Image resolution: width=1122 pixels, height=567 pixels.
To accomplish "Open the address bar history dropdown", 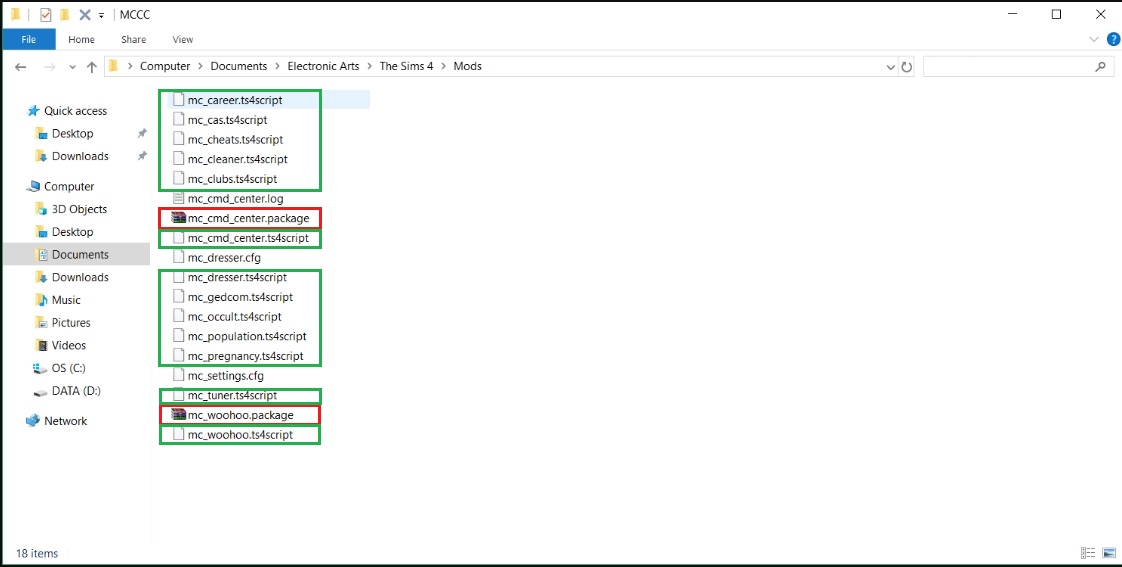I will point(891,67).
